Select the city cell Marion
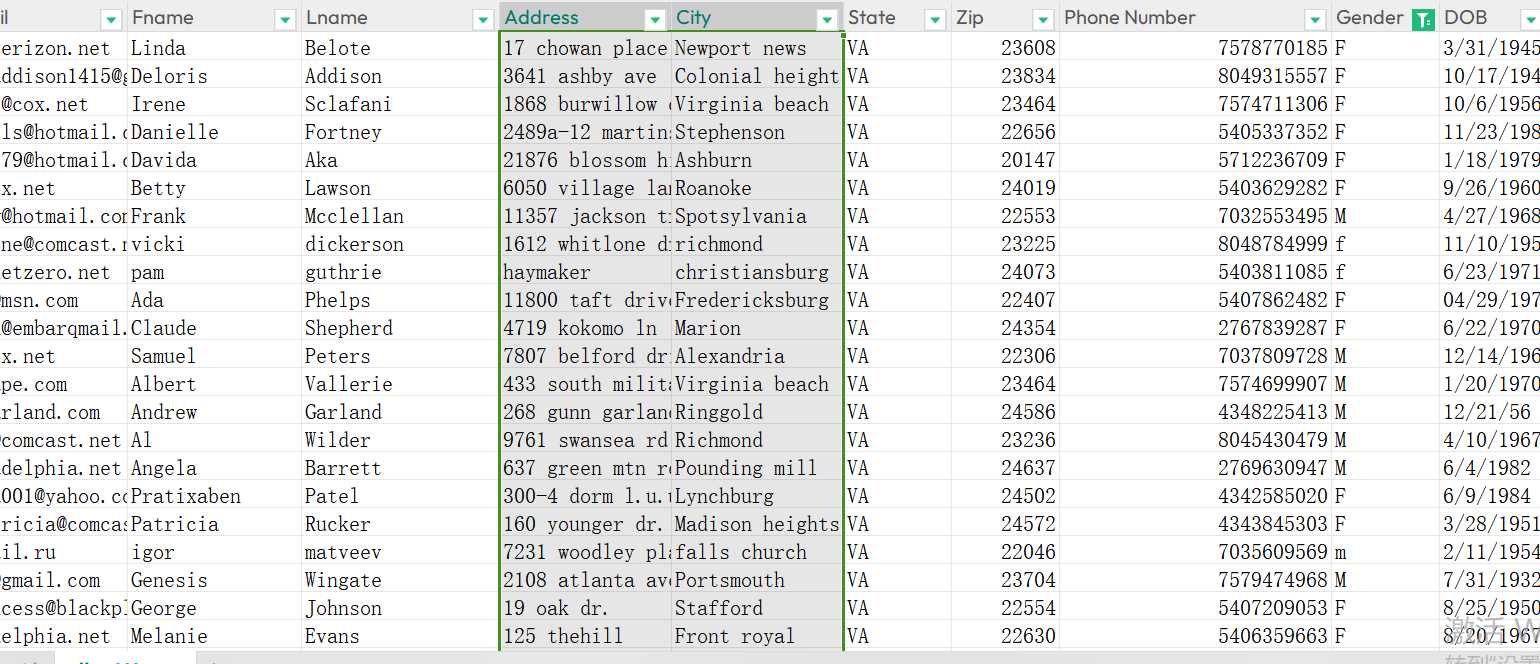The height and width of the screenshot is (664, 1540). click(x=757, y=328)
